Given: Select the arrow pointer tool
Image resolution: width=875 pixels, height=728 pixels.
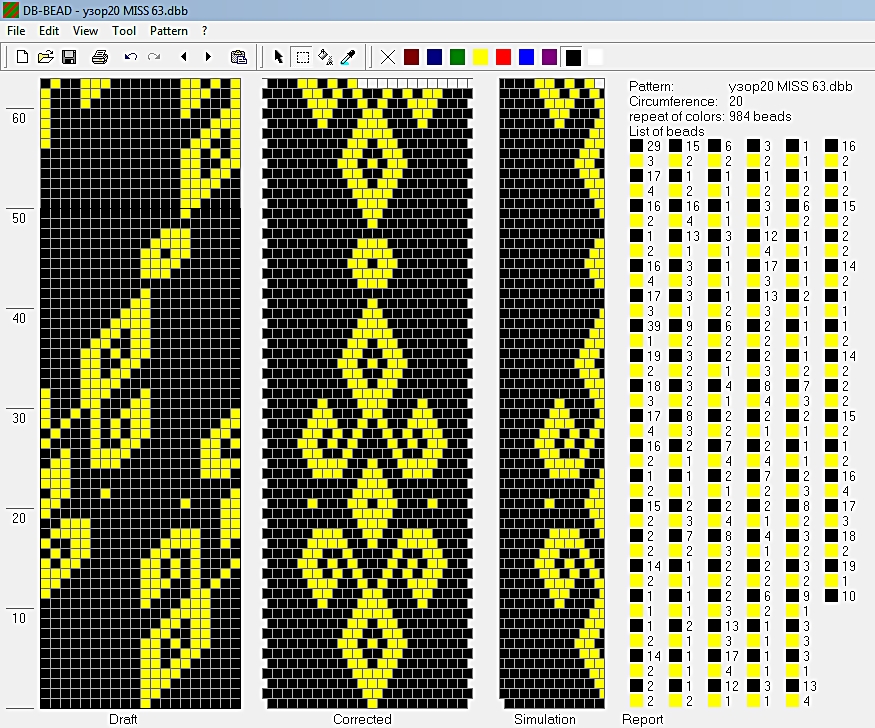Looking at the screenshot, I should coord(279,57).
